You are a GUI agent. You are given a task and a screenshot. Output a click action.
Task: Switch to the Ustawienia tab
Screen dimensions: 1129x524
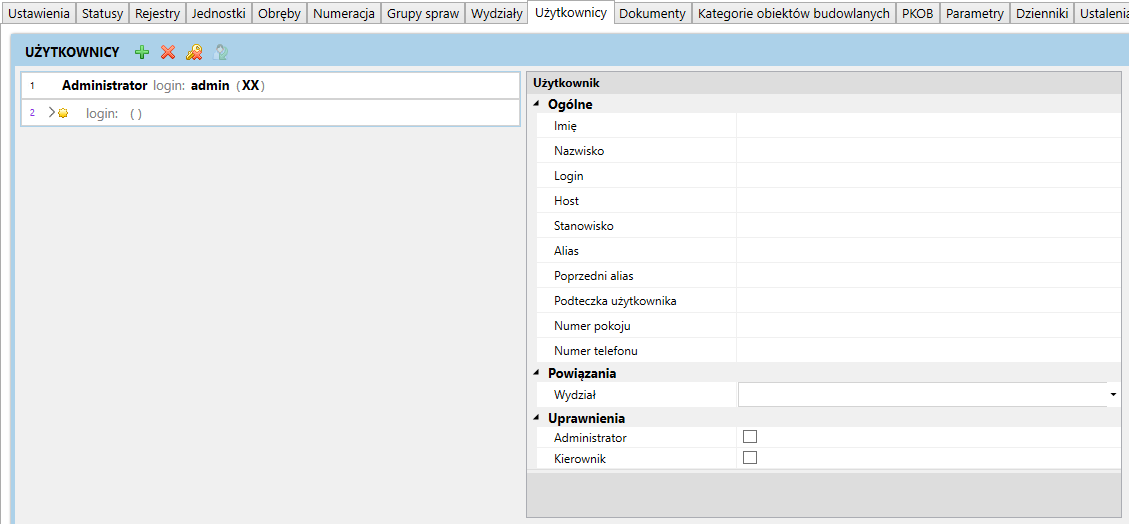coord(39,13)
